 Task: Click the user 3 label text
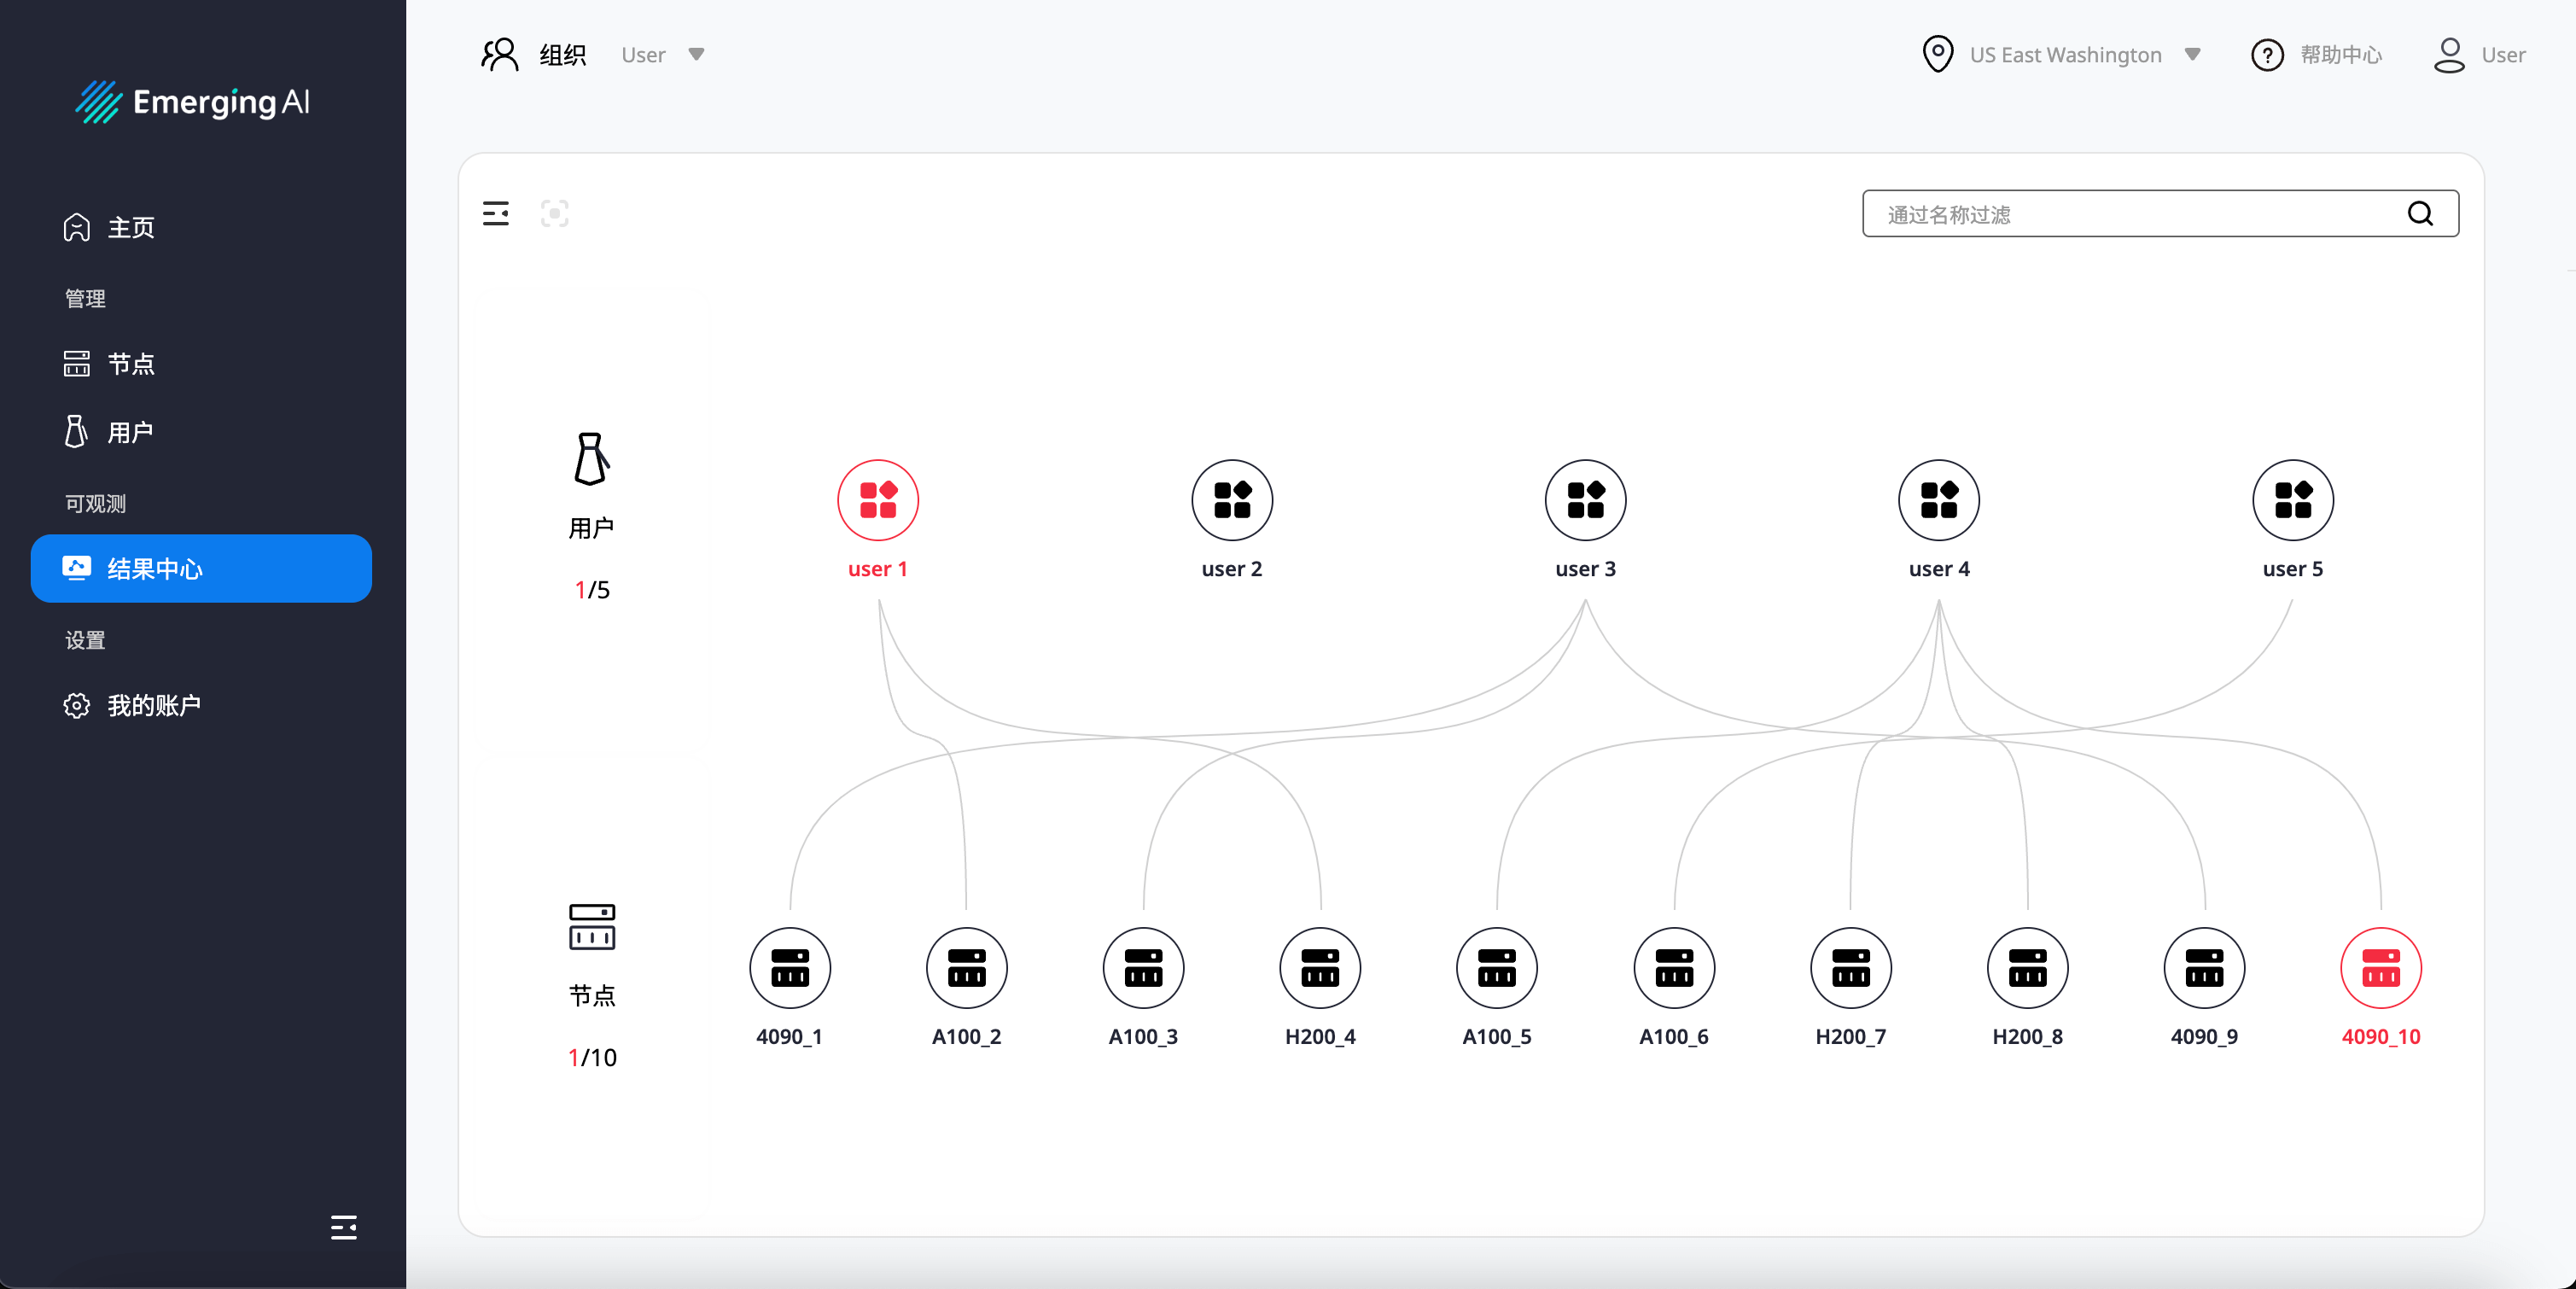click(1585, 569)
